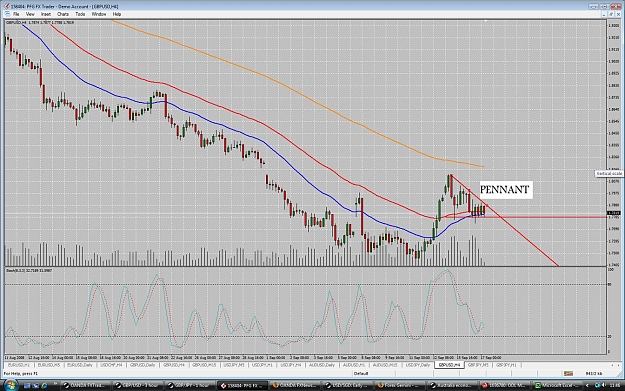Switch to the USDJPY,M5 chart tab

234,365
